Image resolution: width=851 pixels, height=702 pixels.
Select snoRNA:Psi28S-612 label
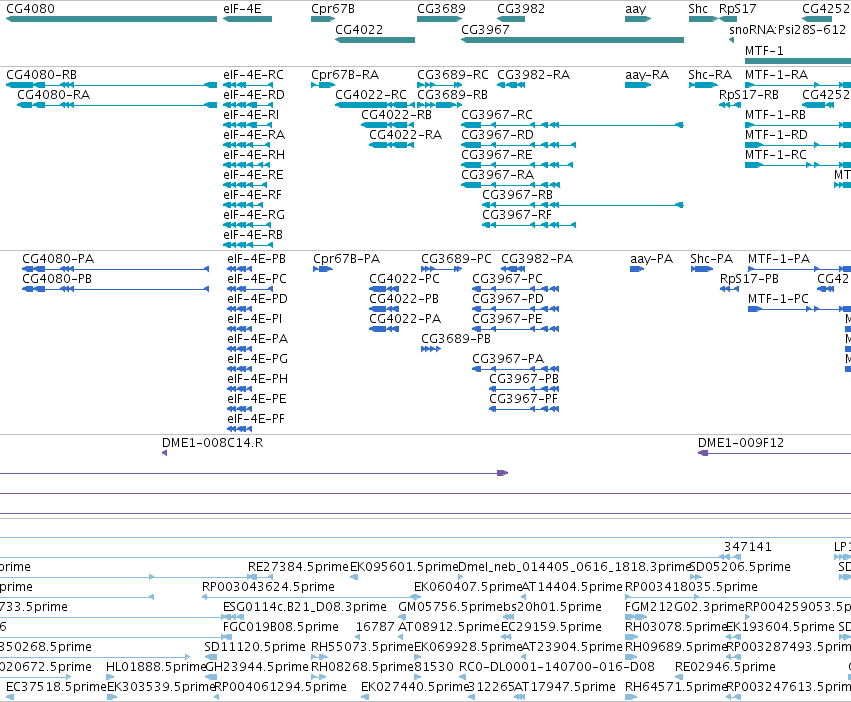pyautogui.click(x=788, y=29)
